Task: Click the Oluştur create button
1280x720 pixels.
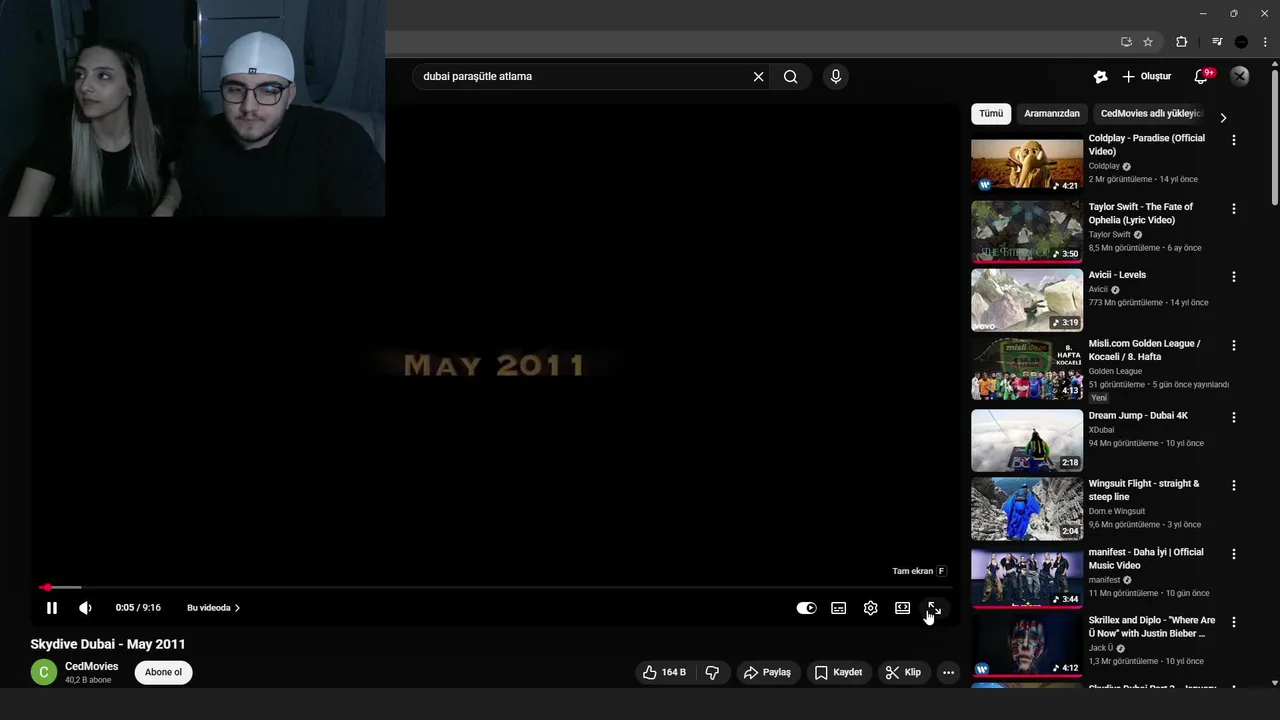Action: tap(1146, 76)
